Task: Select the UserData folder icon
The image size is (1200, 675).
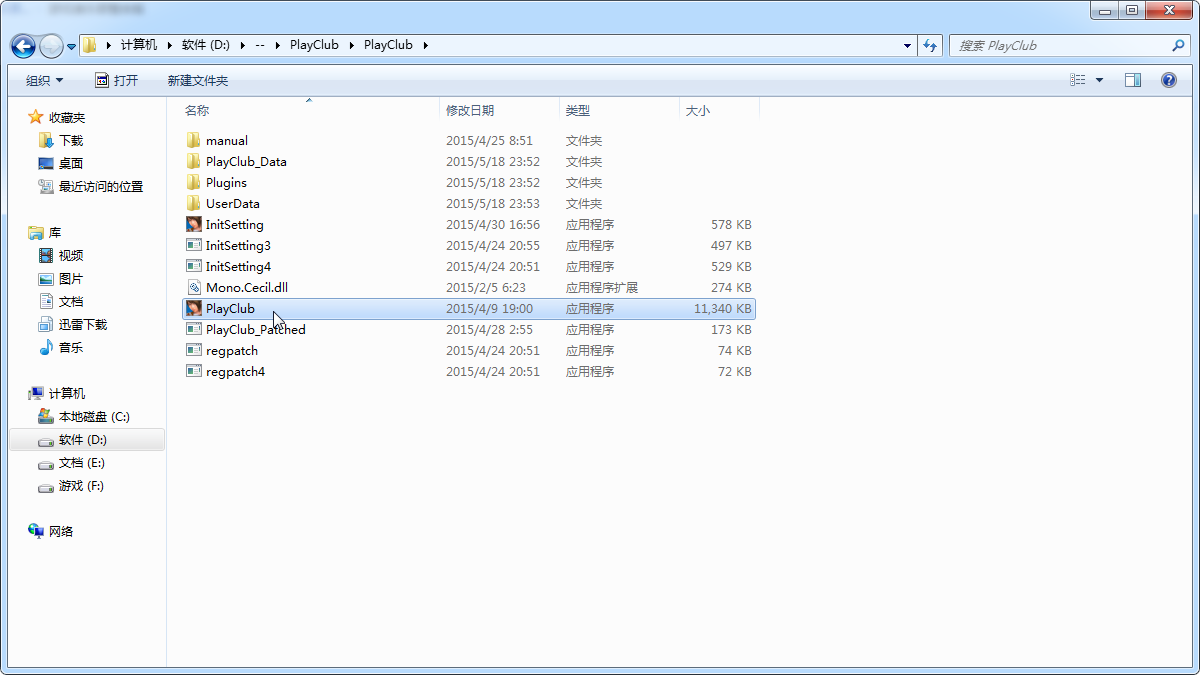Action: 194,204
